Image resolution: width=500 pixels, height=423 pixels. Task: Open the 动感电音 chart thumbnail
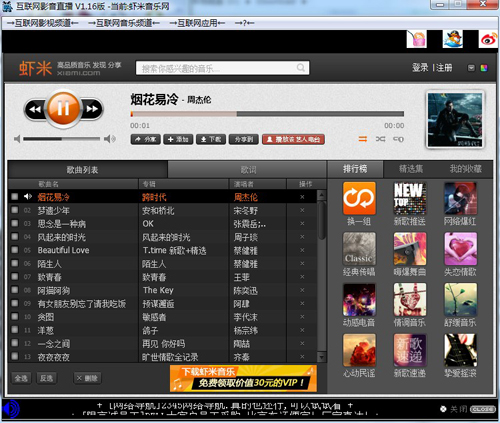pos(359,300)
